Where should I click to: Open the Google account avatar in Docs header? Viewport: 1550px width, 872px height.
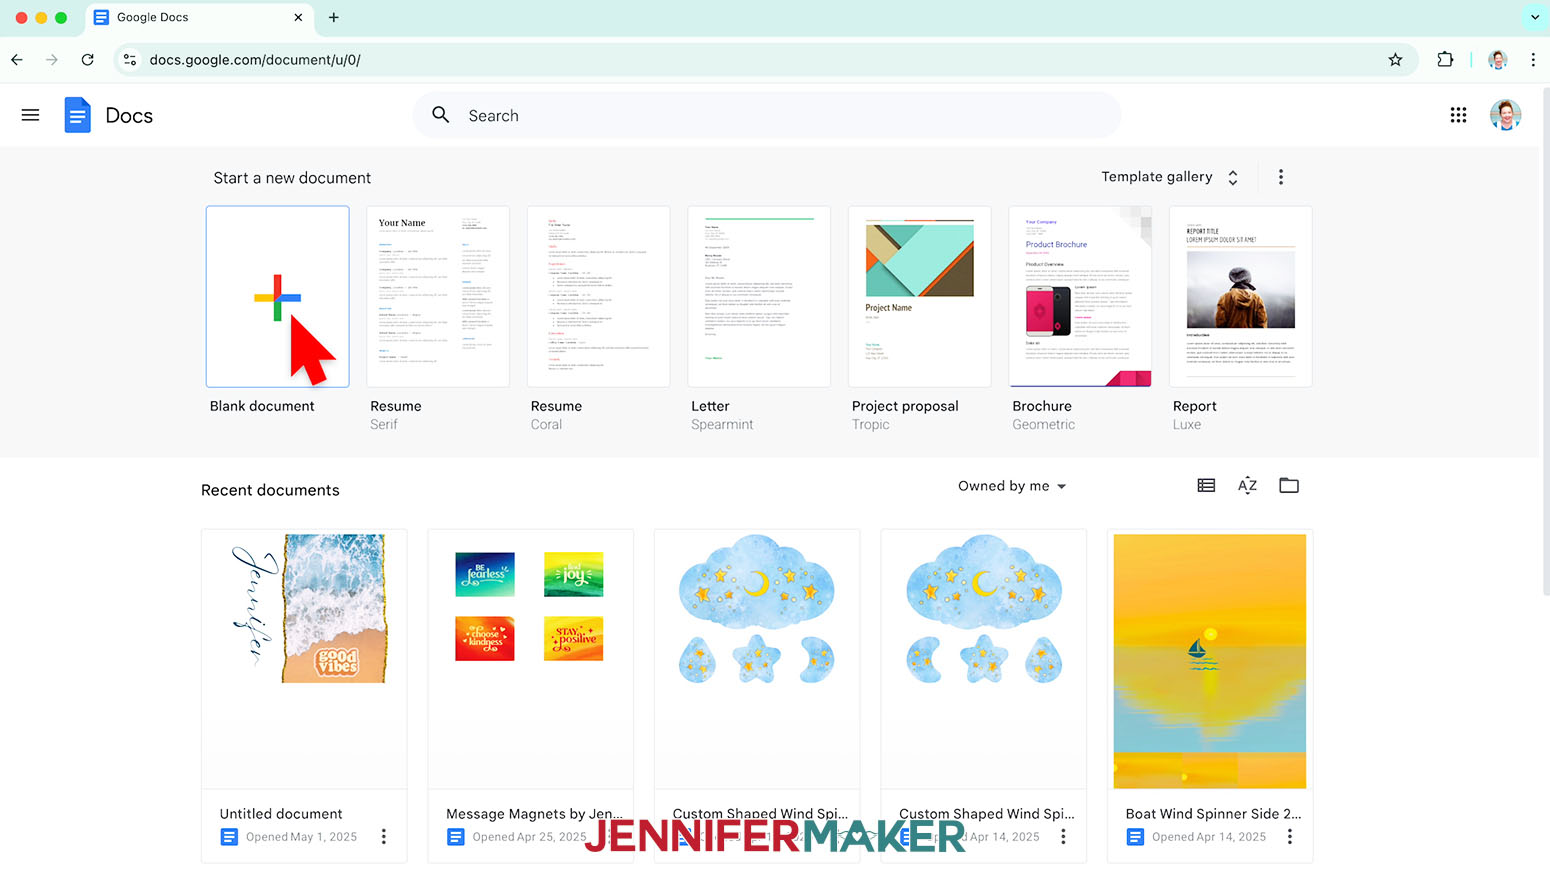[x=1505, y=115]
